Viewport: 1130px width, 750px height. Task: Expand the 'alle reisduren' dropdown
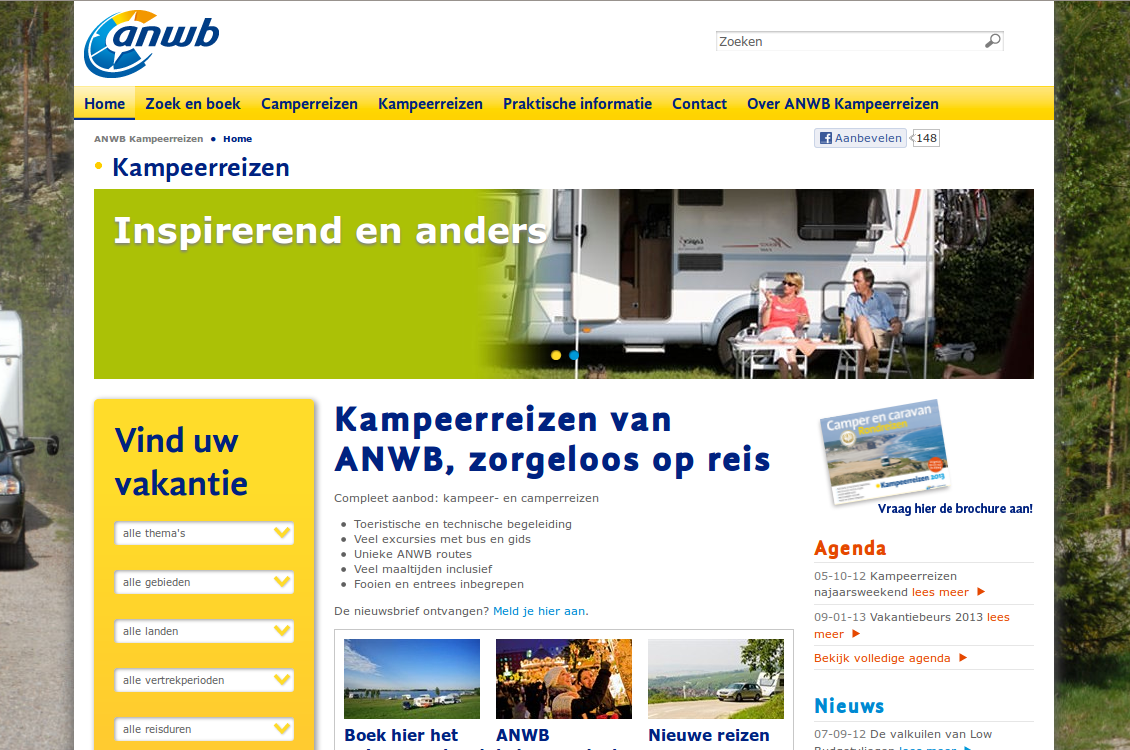pyautogui.click(x=204, y=729)
